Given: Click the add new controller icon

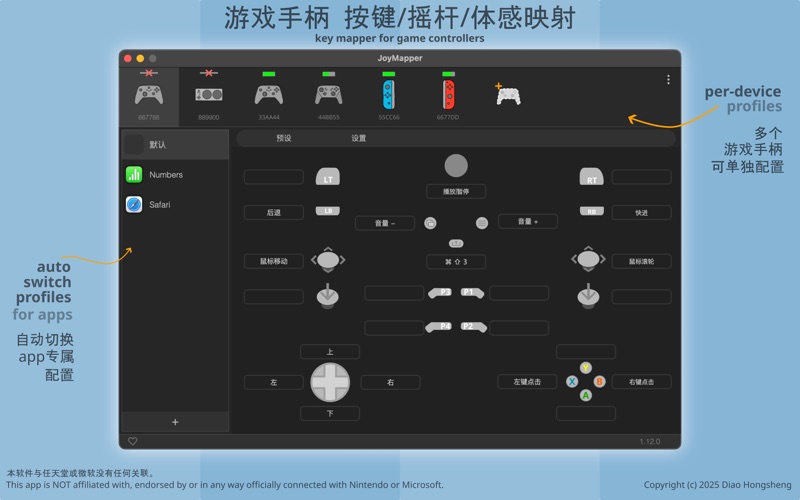Looking at the screenshot, I should 508,95.
